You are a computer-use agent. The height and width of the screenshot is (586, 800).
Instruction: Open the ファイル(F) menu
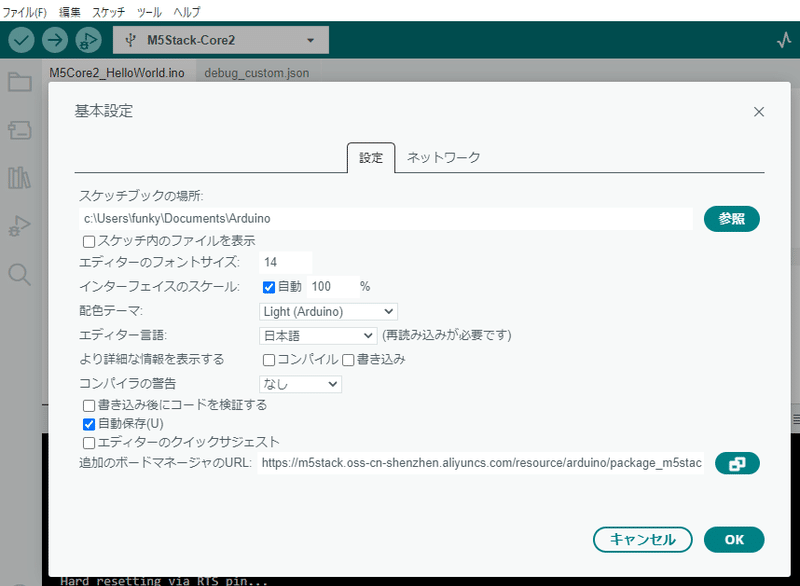coord(24,12)
